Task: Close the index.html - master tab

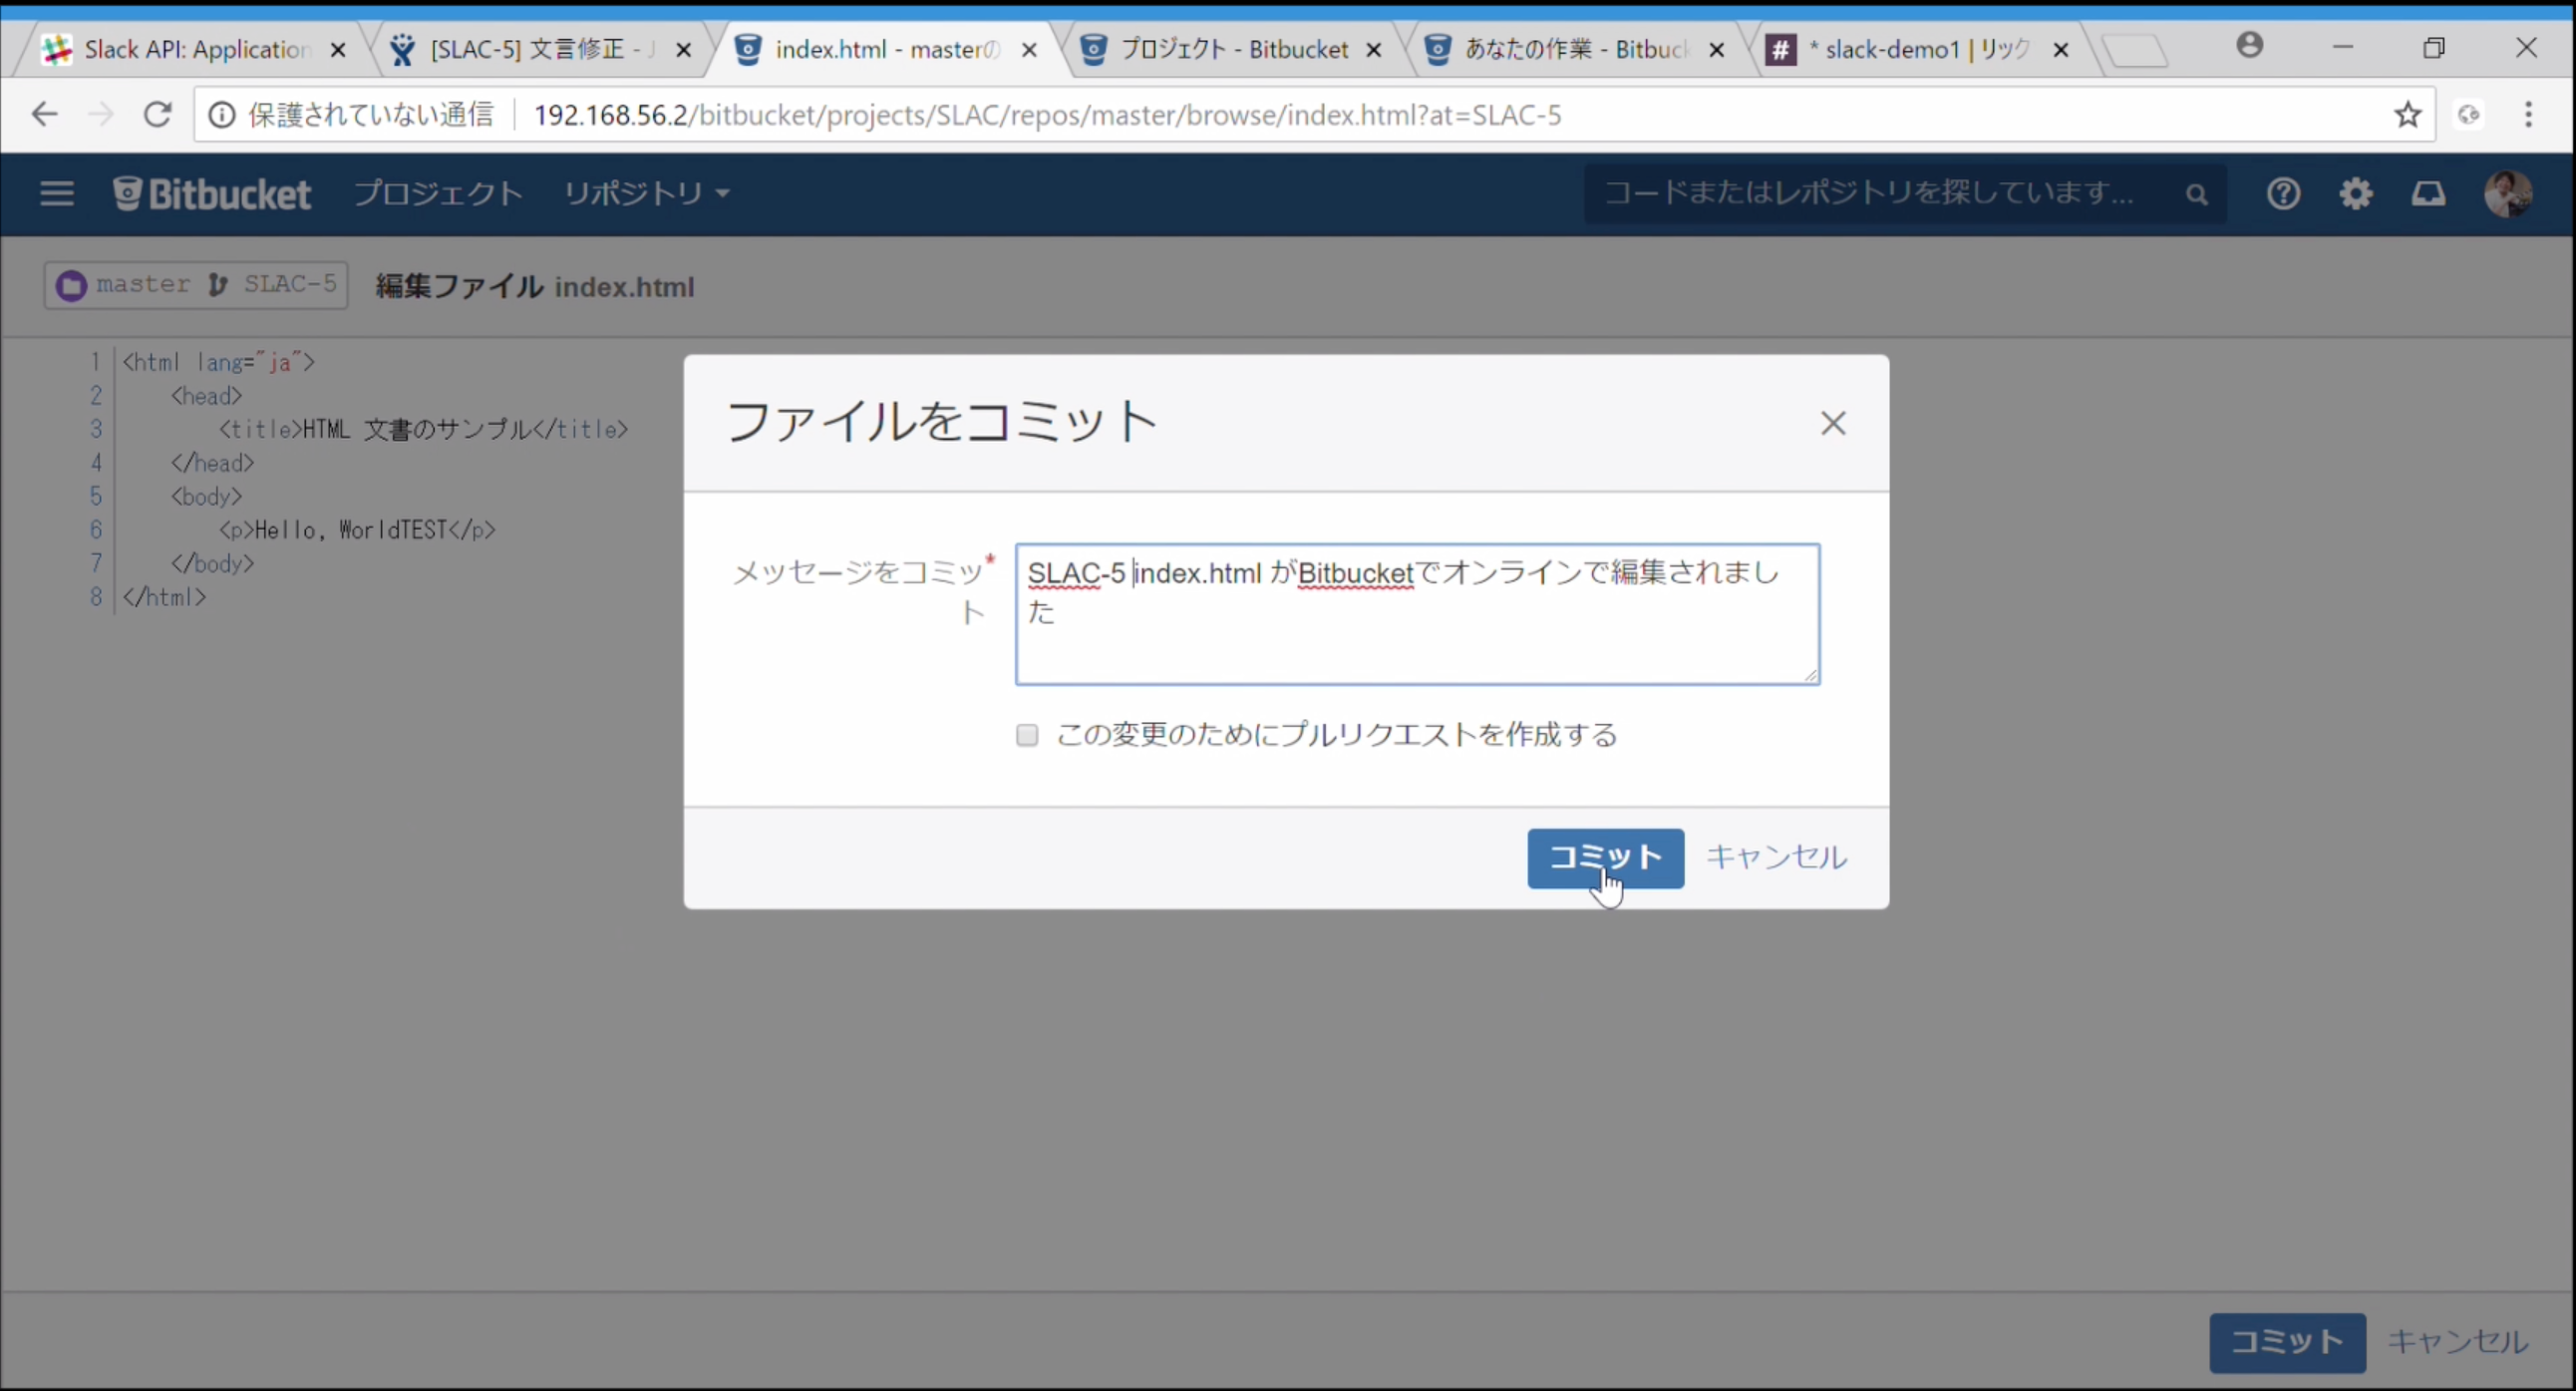Action: (1029, 50)
